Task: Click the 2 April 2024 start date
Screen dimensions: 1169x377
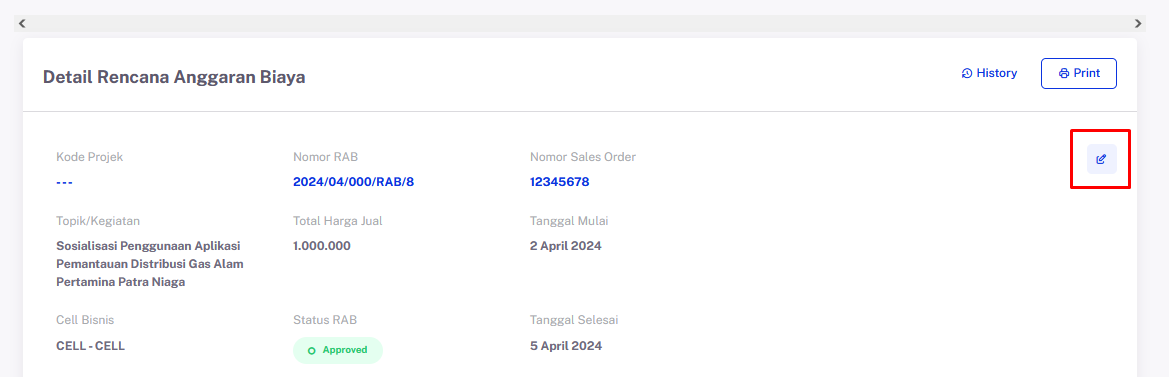Action: (x=566, y=246)
